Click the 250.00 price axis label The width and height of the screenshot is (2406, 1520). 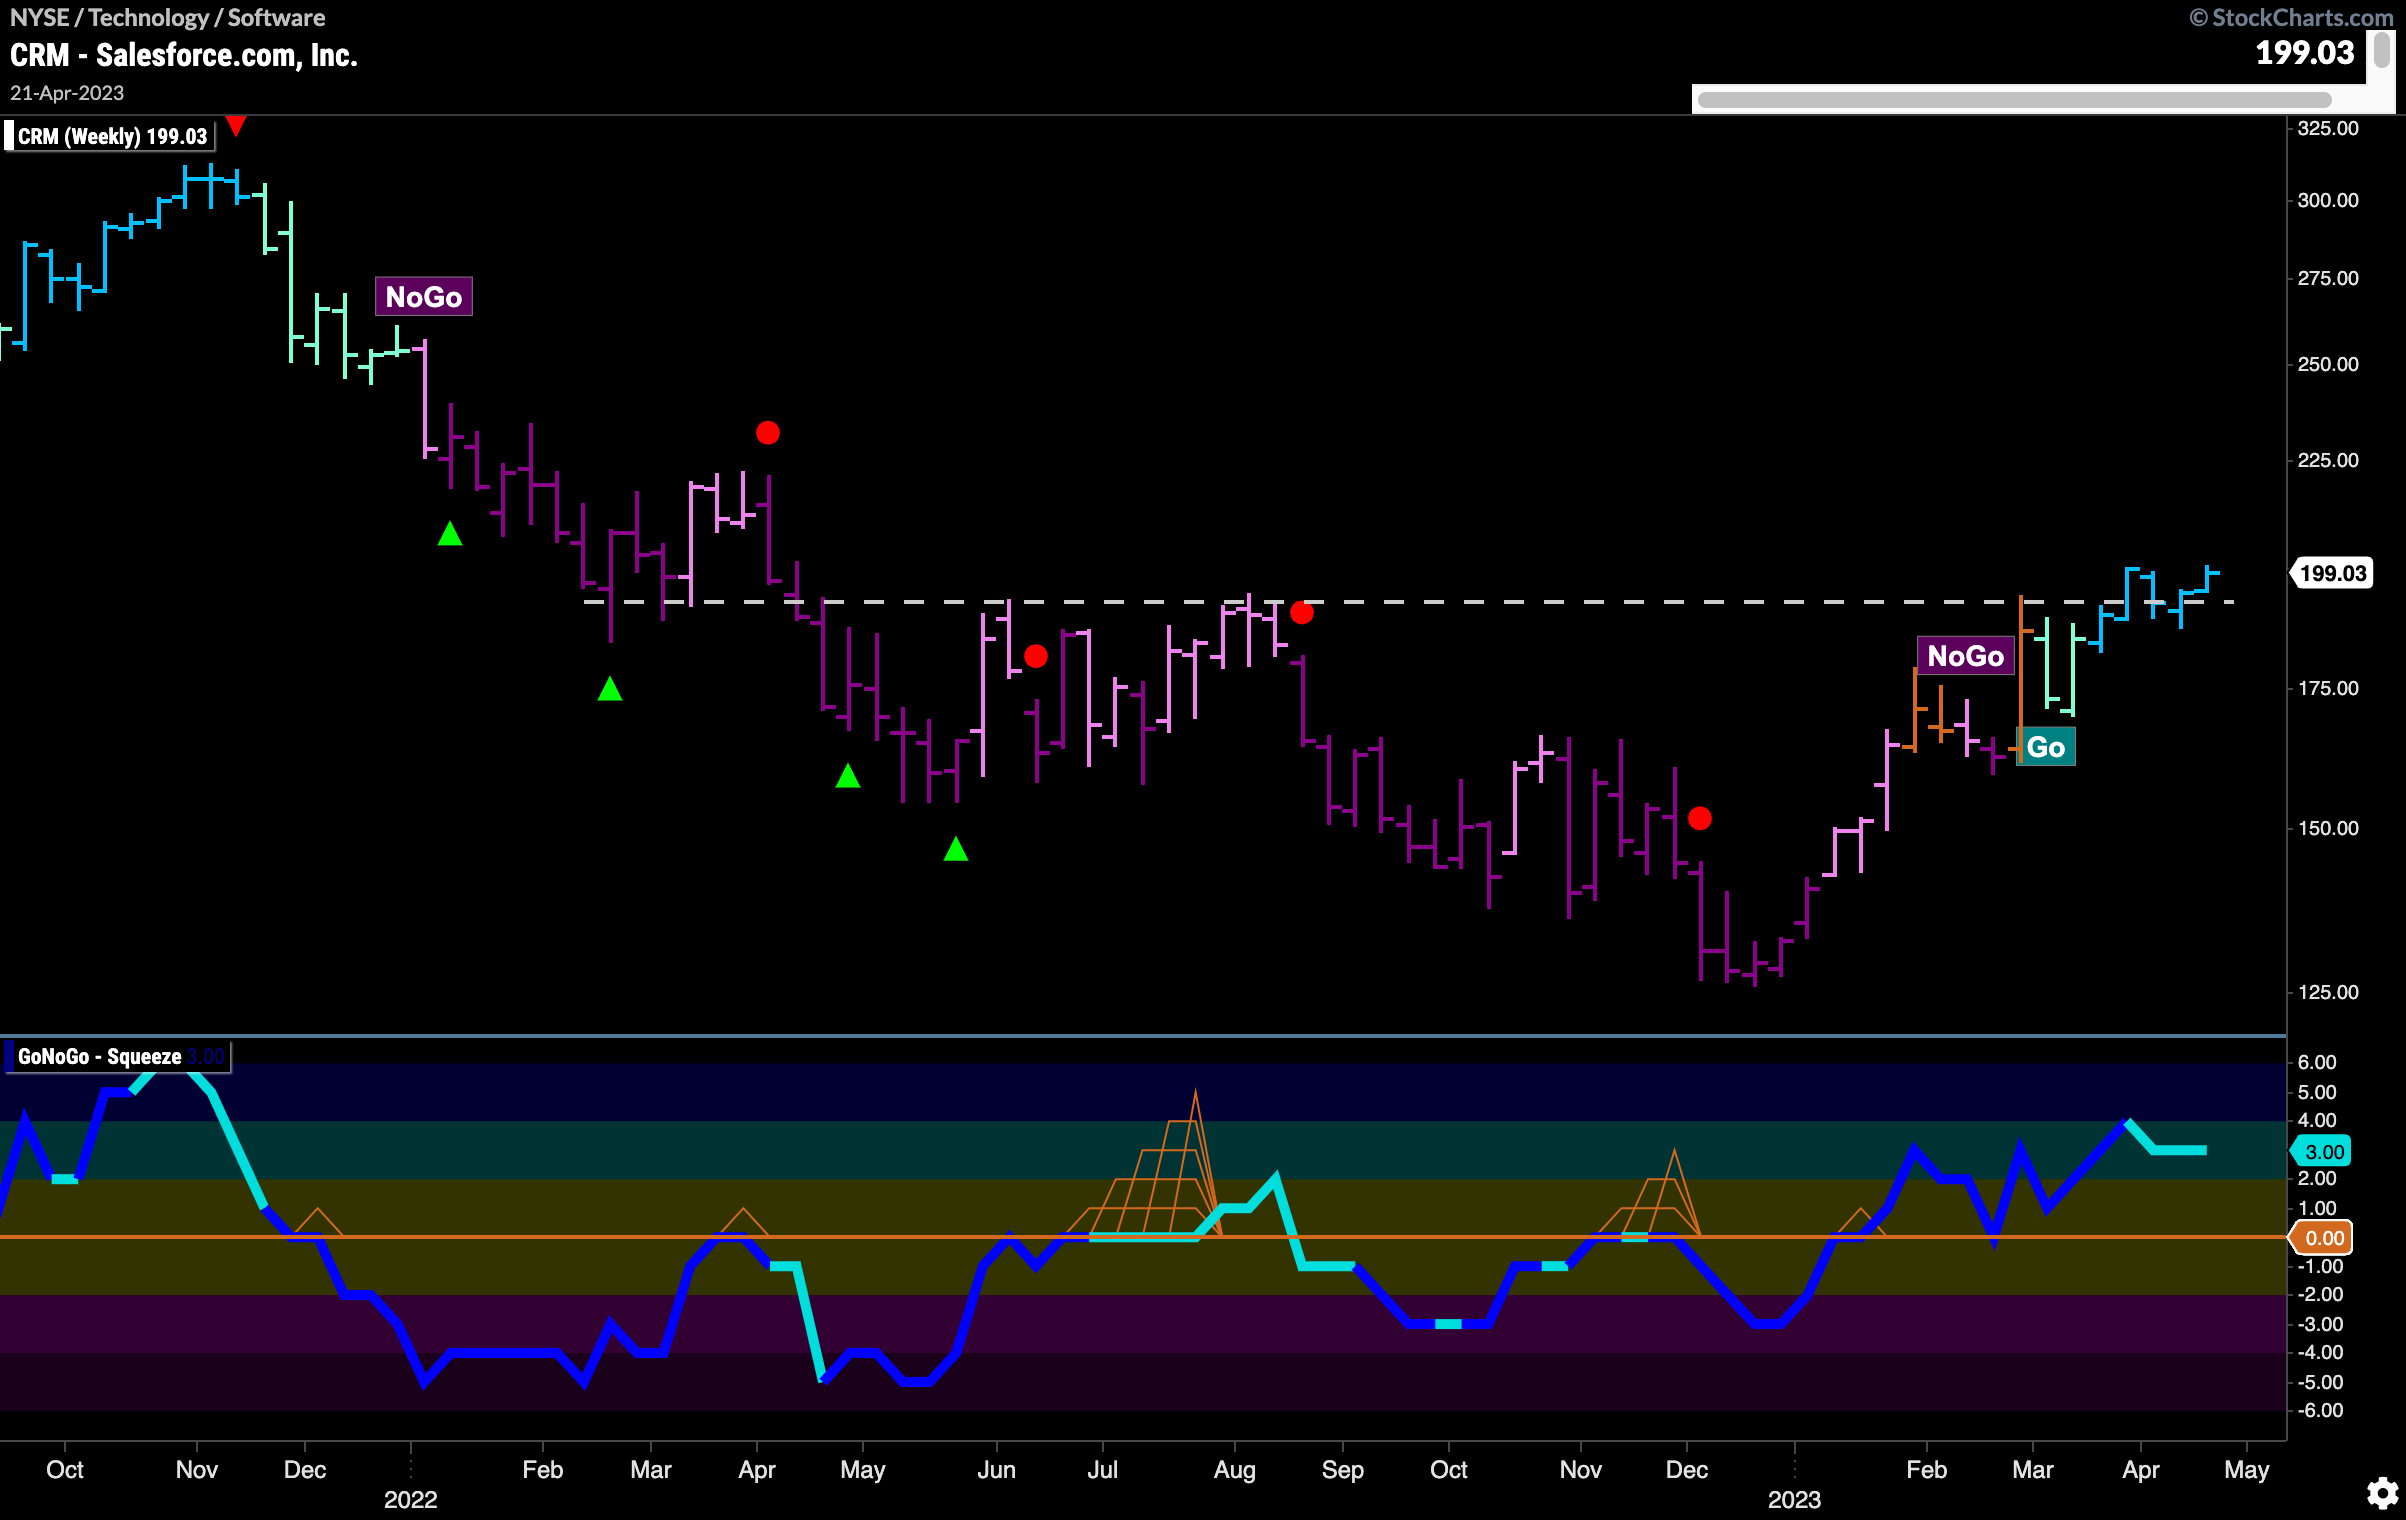pos(2328,364)
